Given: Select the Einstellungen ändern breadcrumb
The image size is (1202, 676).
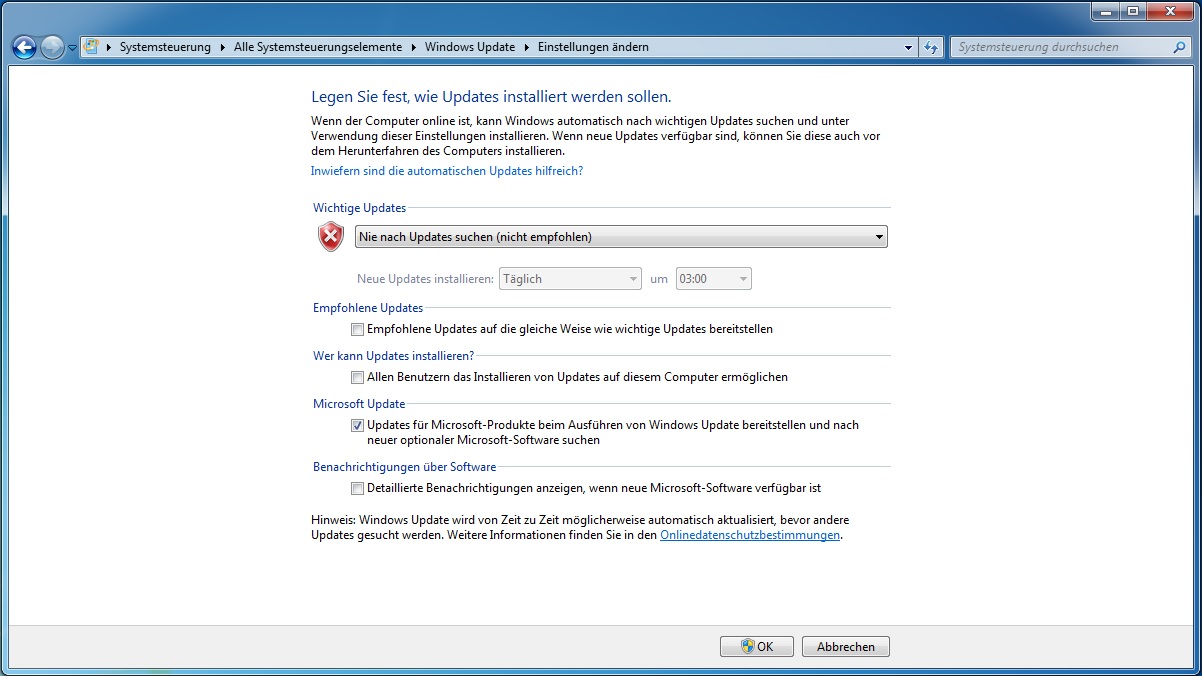Looking at the screenshot, I should pos(593,47).
